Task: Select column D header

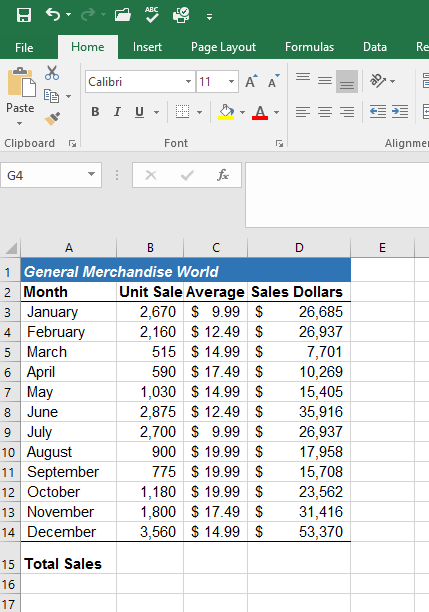Action: point(299,248)
